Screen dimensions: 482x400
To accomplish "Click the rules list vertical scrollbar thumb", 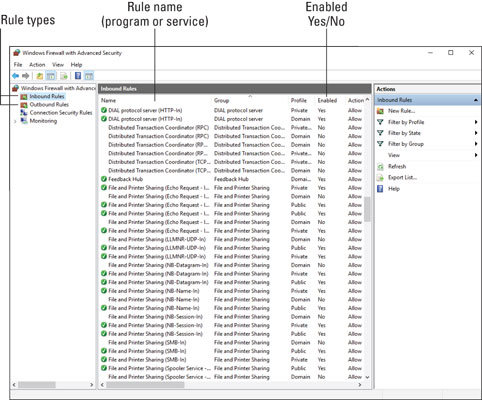I will pyautogui.click(x=367, y=209).
